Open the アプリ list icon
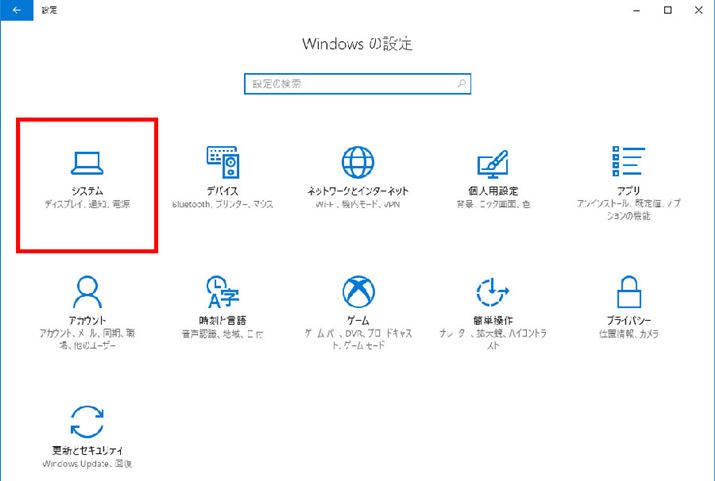Image resolution: width=715 pixels, height=481 pixels. pyautogui.click(x=628, y=161)
